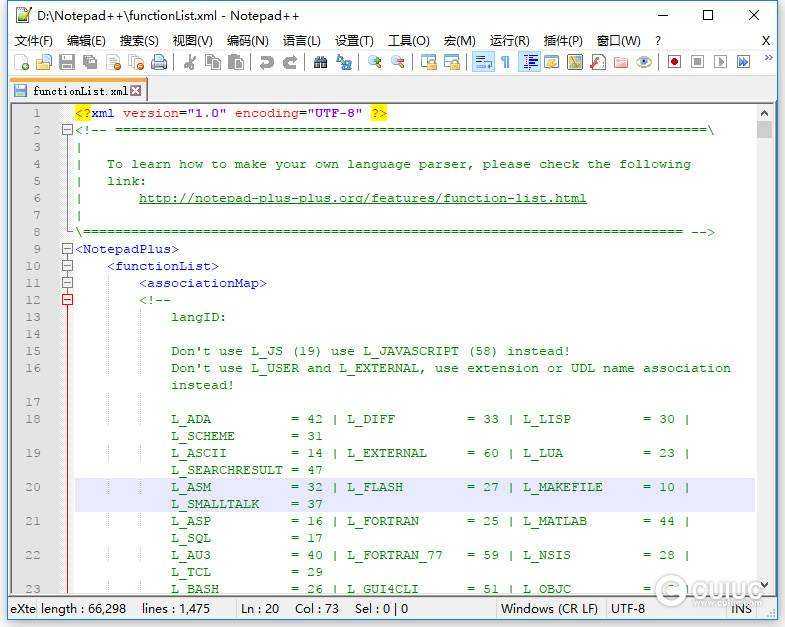Toggle Word Wrap in the toolbar
785x627 pixels.
point(483,62)
